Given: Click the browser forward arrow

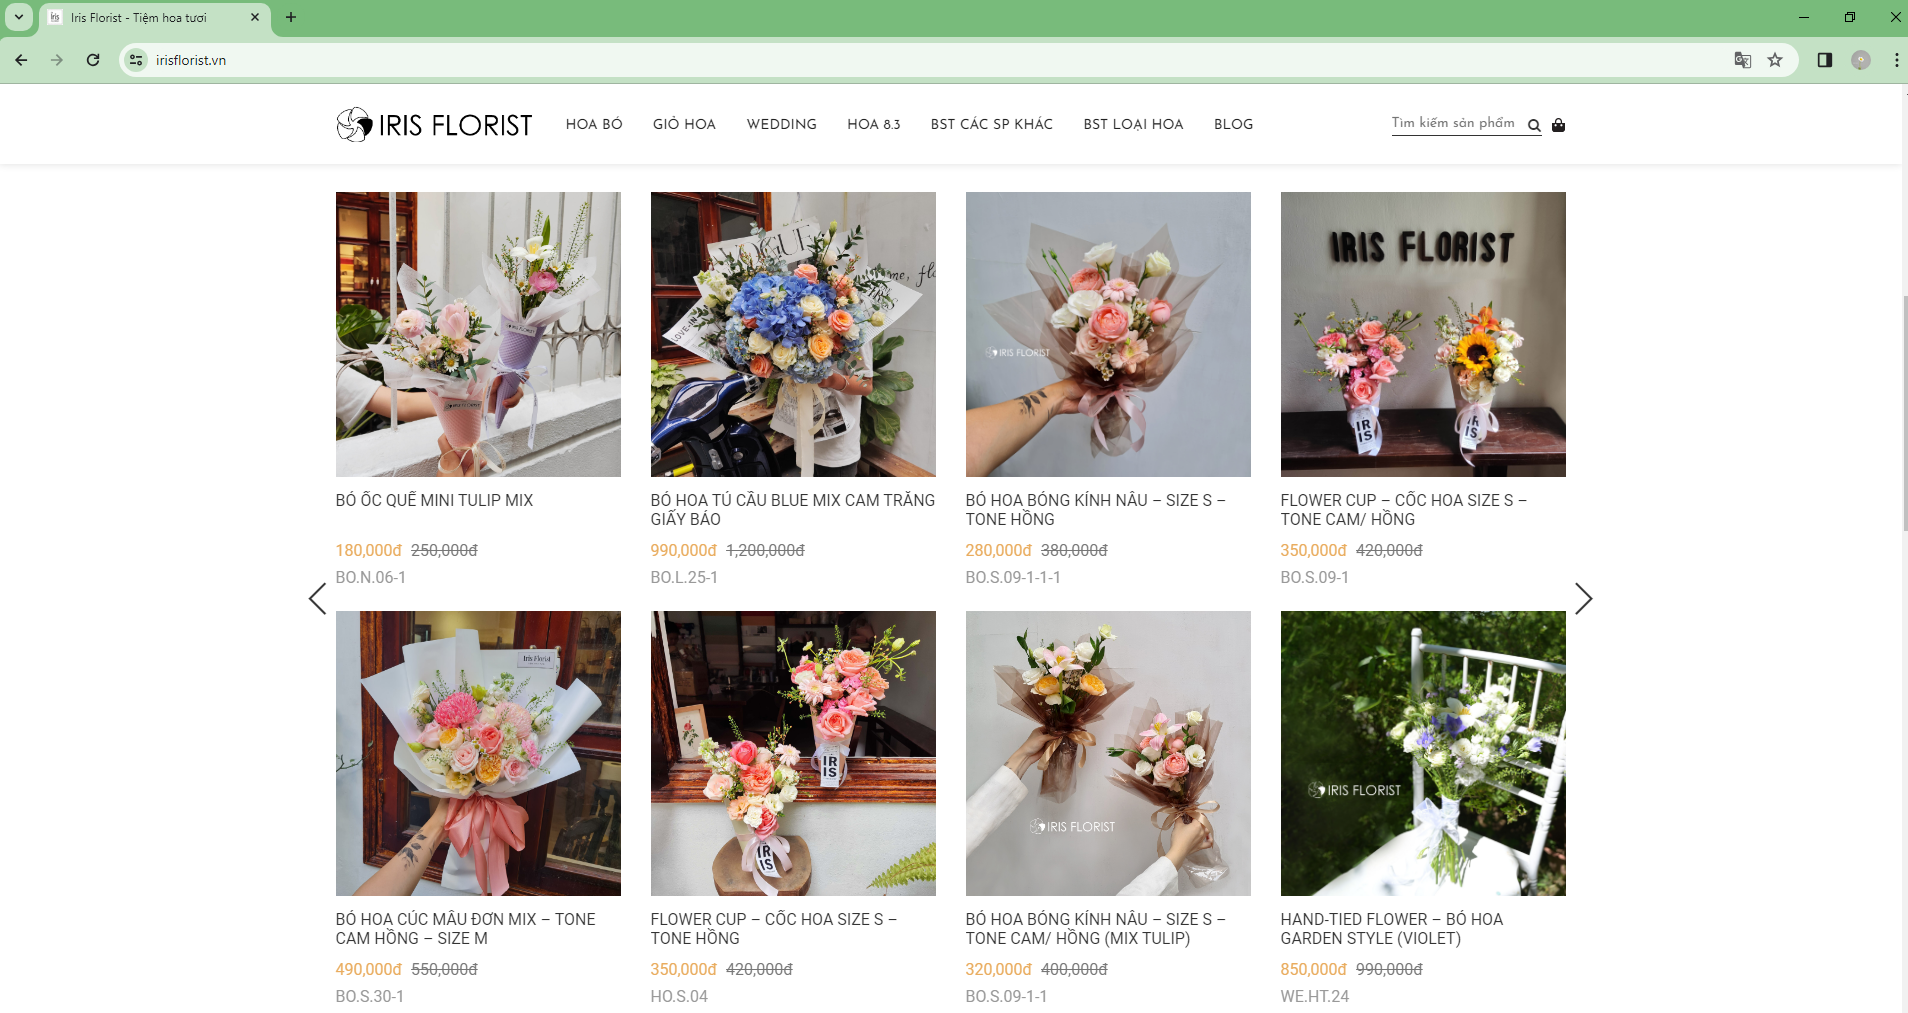Looking at the screenshot, I should point(57,60).
